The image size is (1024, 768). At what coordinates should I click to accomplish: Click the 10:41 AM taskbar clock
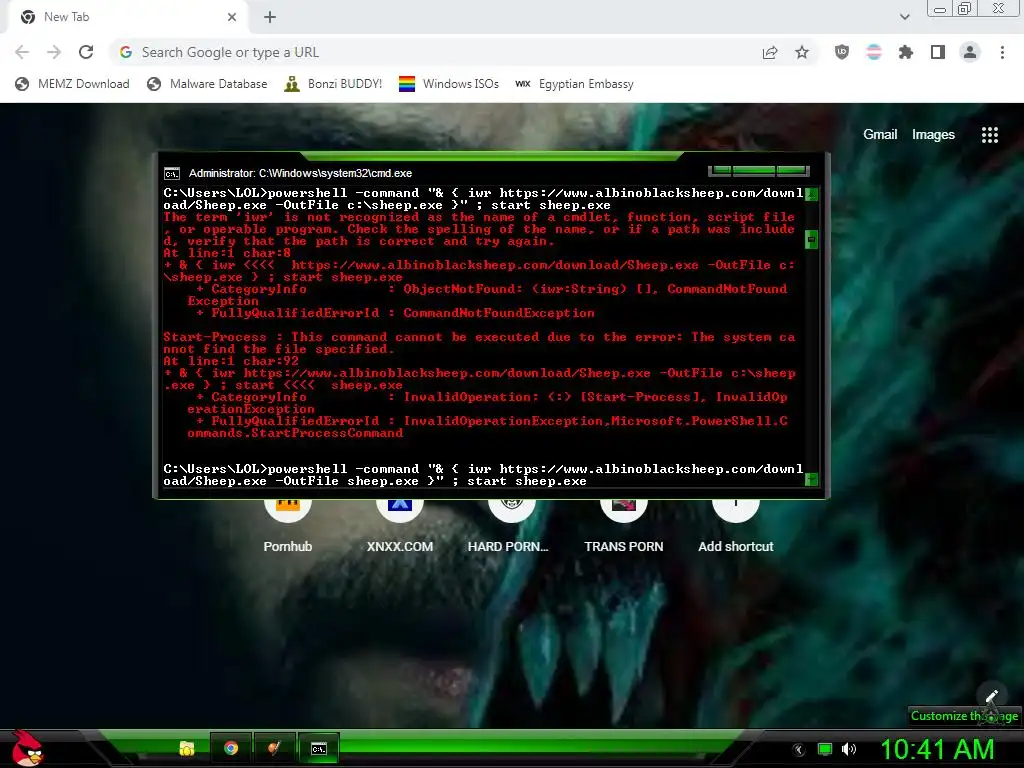point(937,750)
